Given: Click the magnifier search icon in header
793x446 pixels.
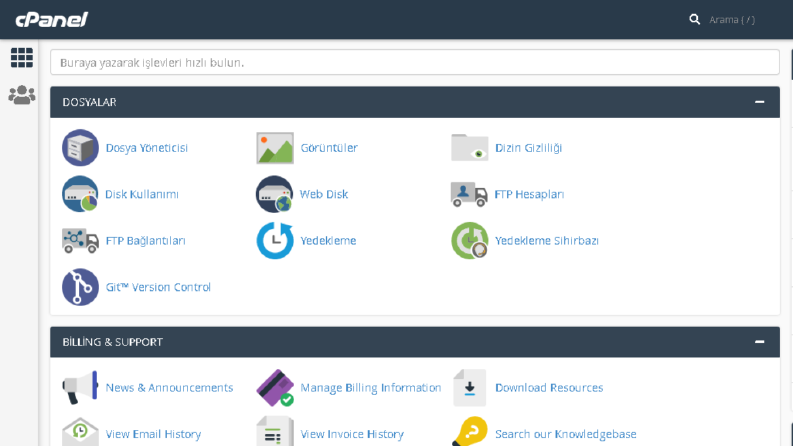Looking at the screenshot, I should [694, 20].
